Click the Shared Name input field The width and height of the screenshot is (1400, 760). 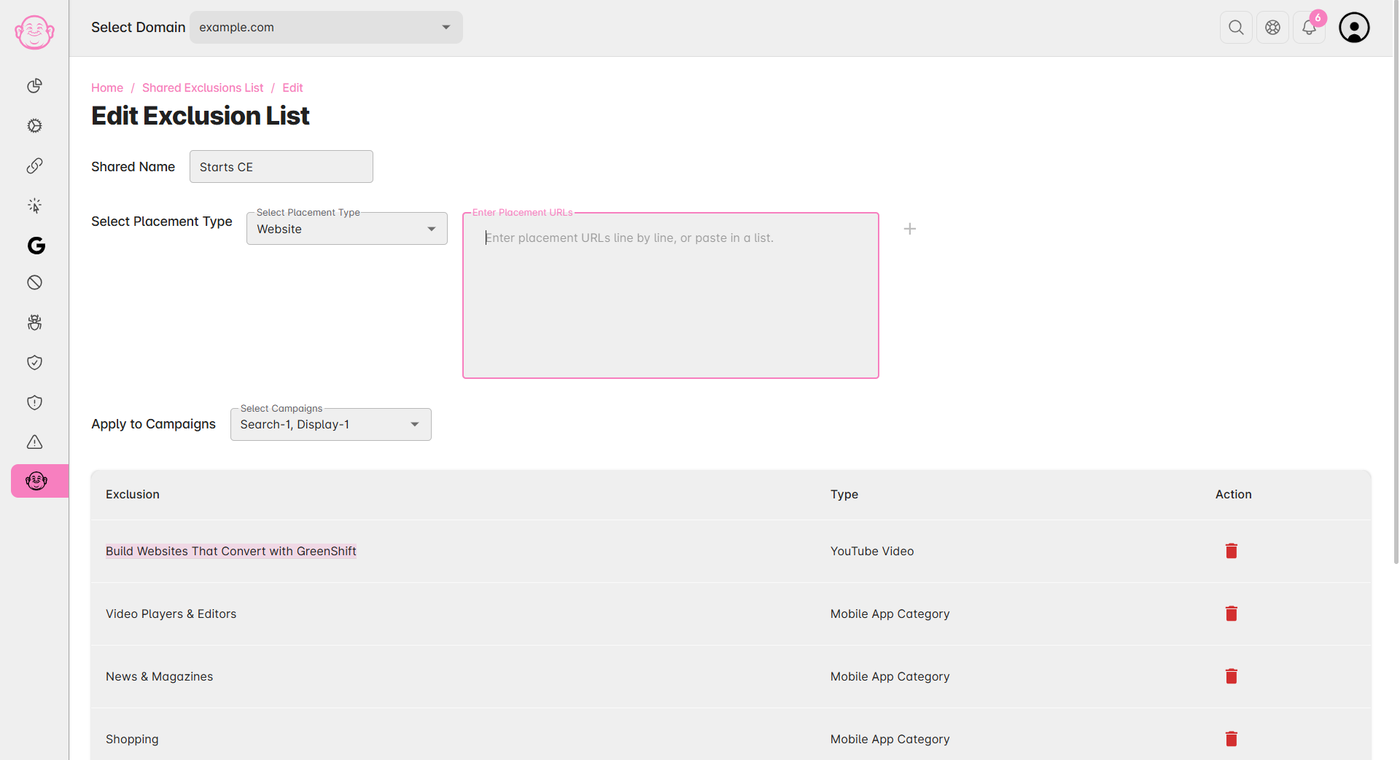pyautogui.click(x=281, y=167)
